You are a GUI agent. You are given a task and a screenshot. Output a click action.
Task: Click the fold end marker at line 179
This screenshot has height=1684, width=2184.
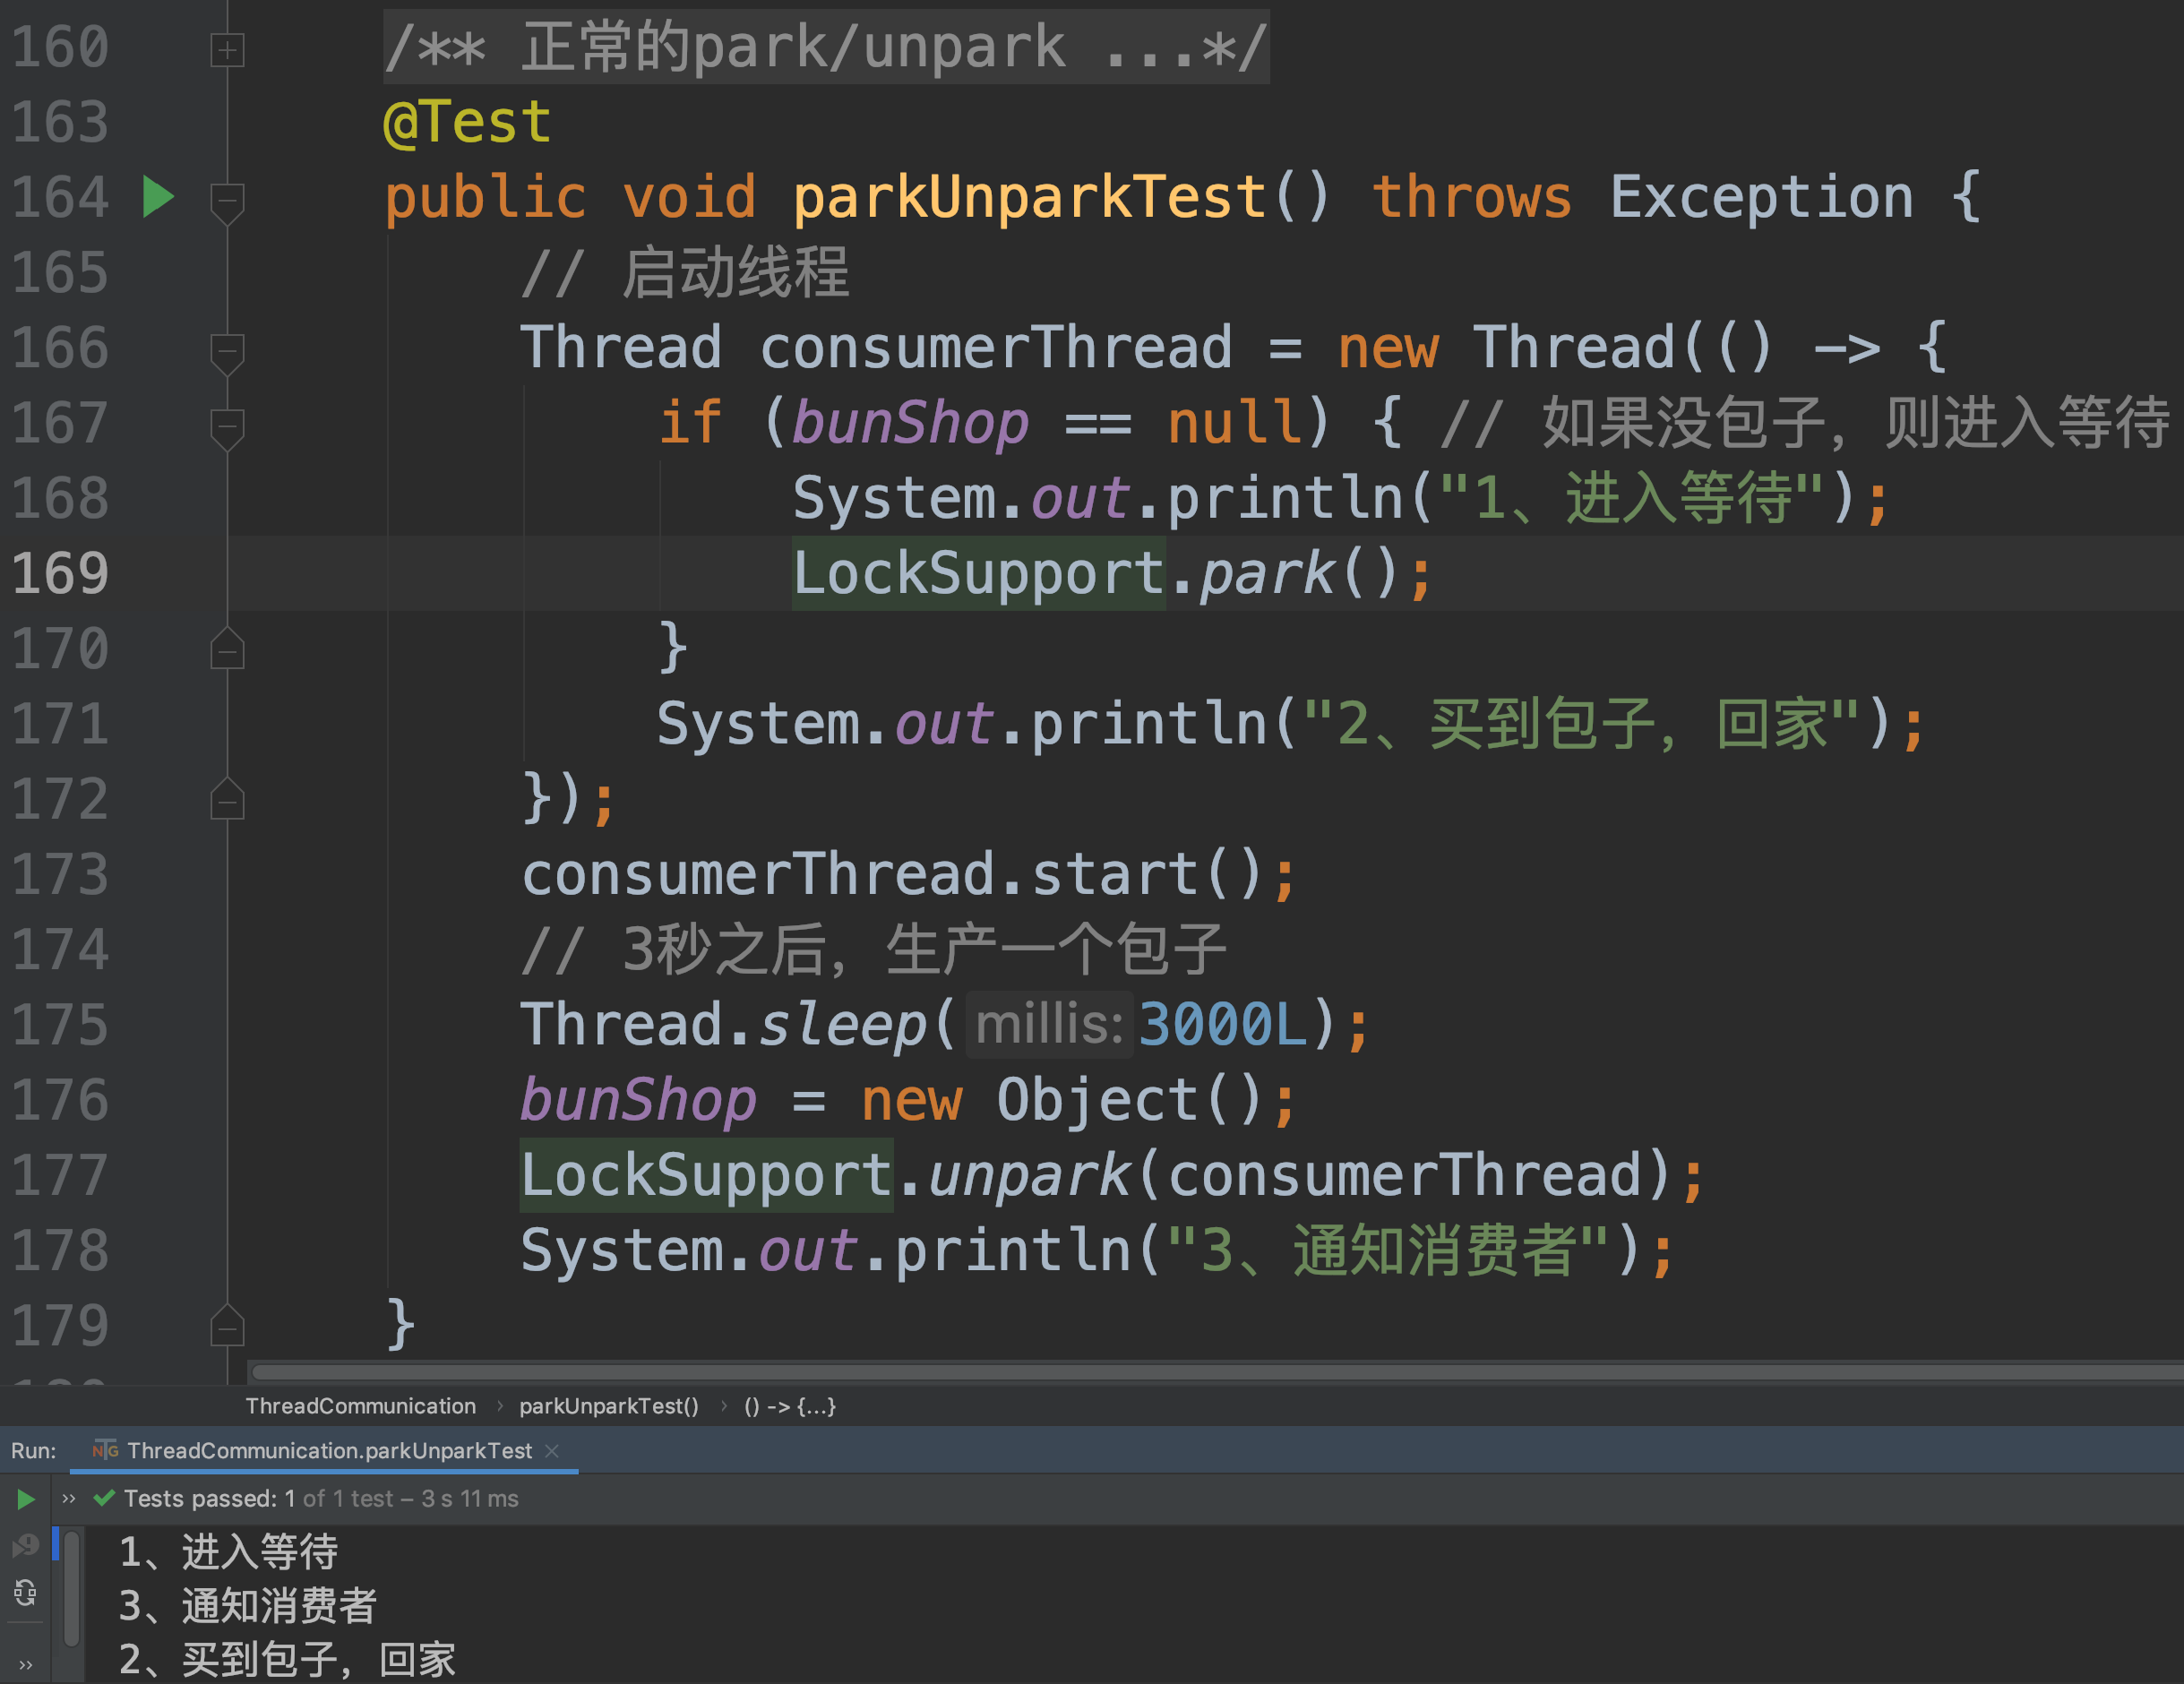[228, 1328]
